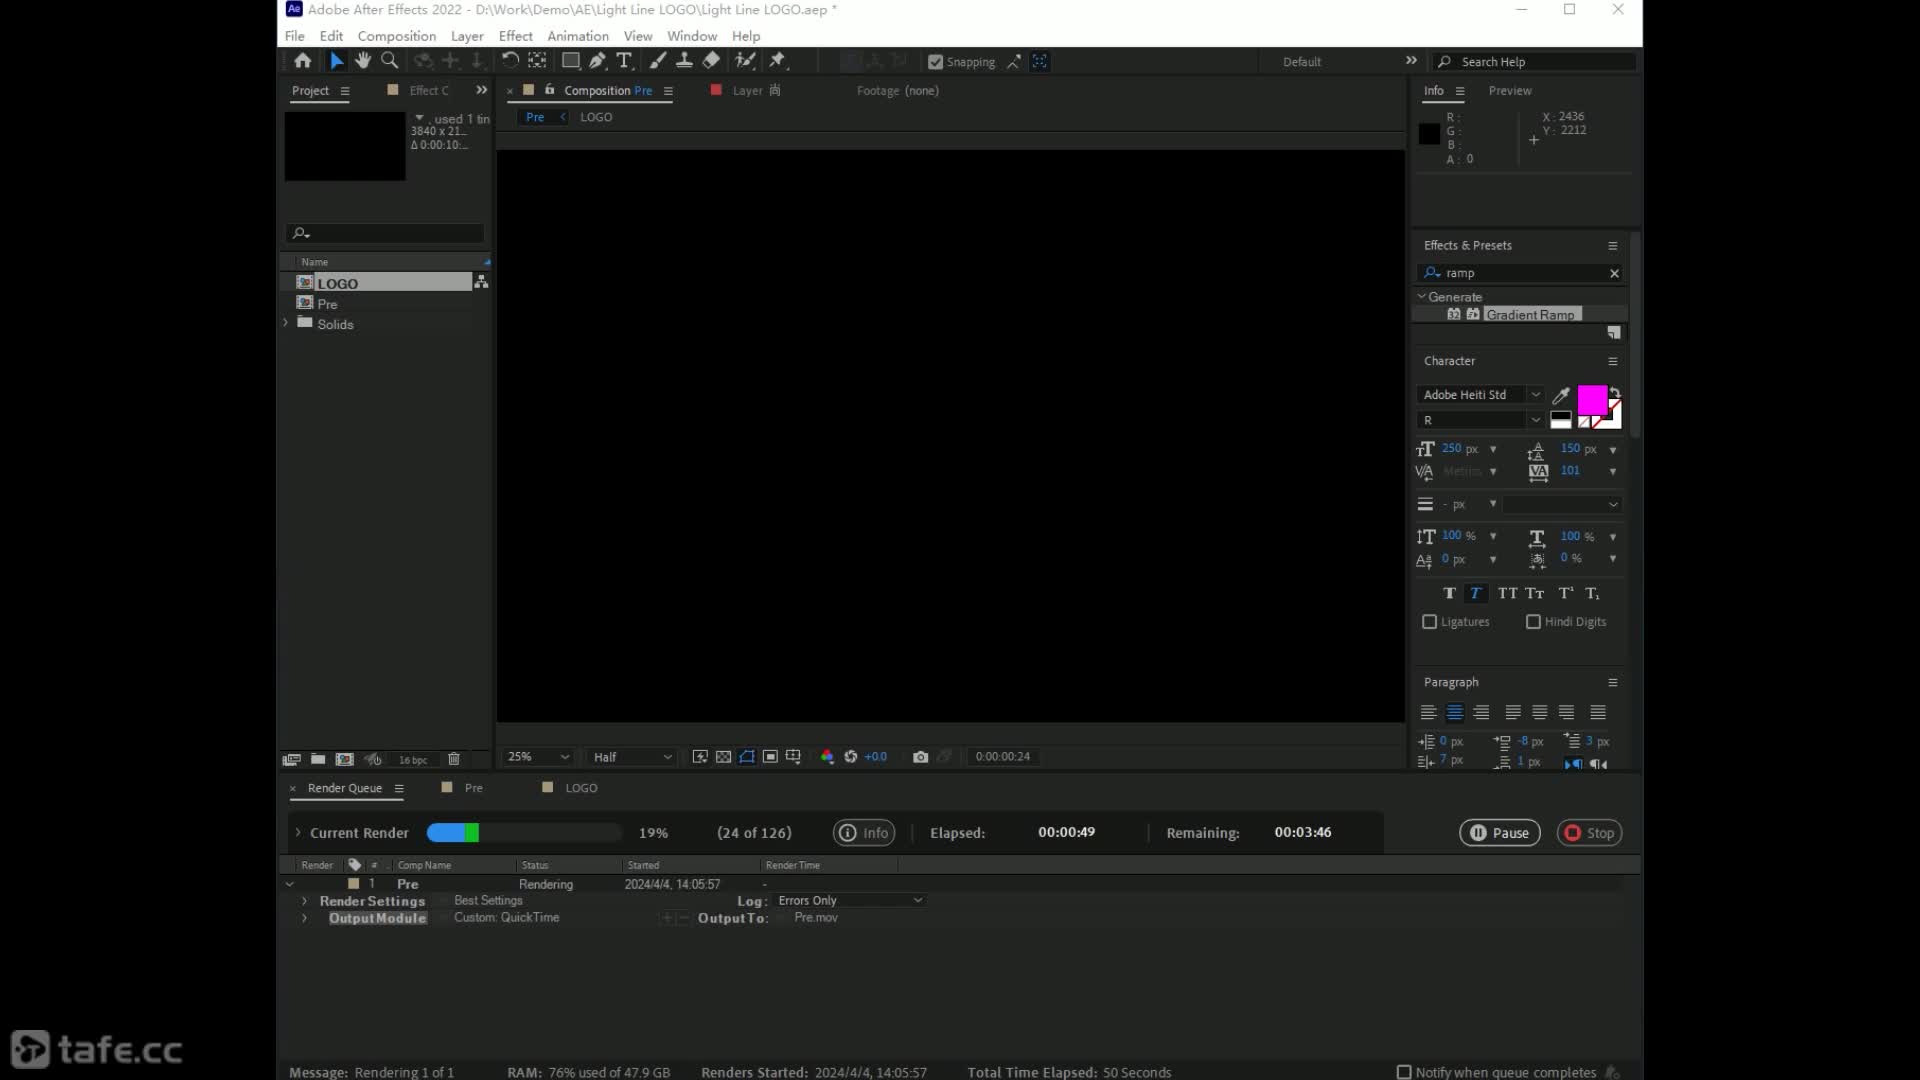Select the Hand tool
Image resolution: width=1920 pixels, height=1080 pixels.
(x=363, y=61)
